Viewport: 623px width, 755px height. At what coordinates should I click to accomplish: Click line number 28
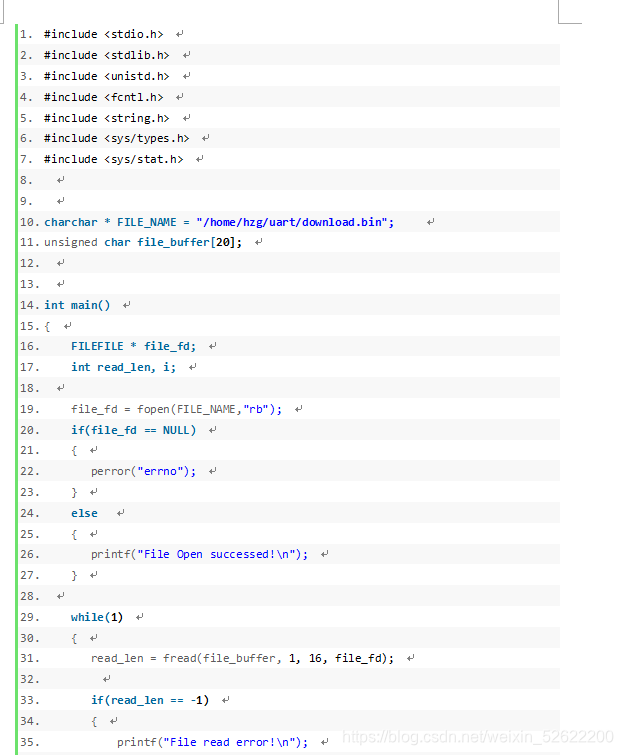click(29, 597)
